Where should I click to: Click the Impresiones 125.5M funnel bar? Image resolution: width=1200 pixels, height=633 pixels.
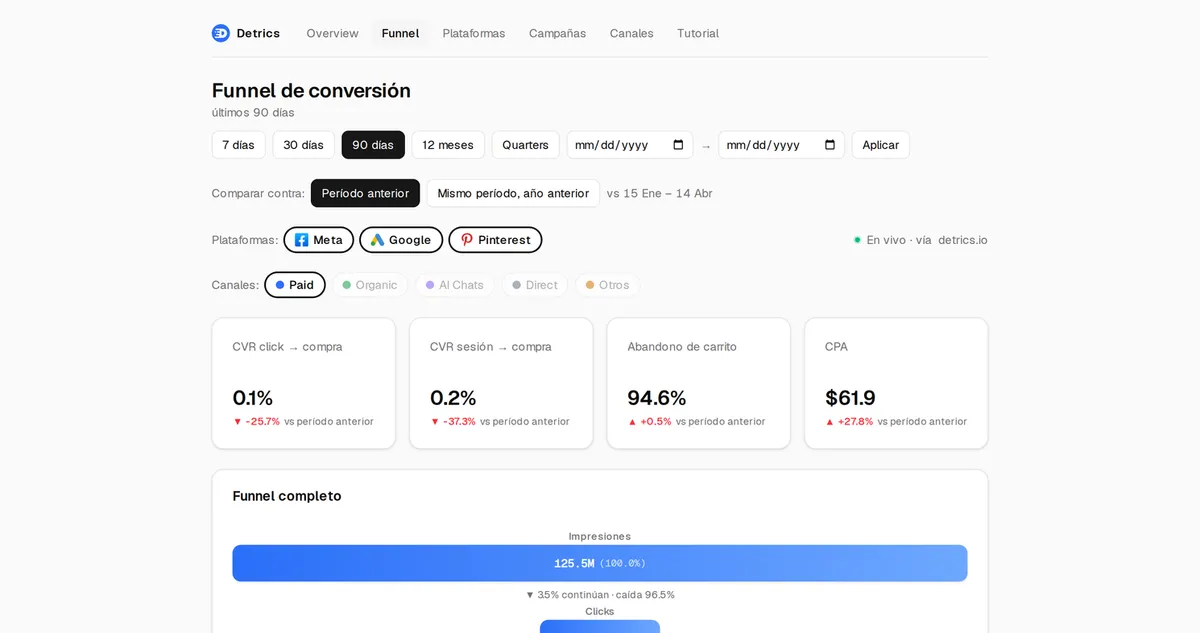pos(600,563)
